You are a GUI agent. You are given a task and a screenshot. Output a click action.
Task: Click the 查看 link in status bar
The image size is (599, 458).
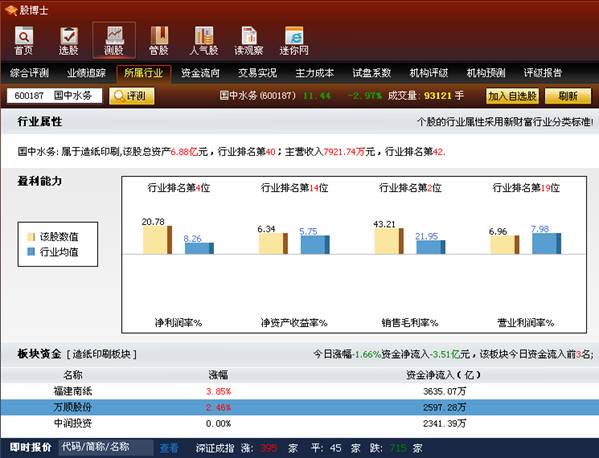[x=169, y=448]
